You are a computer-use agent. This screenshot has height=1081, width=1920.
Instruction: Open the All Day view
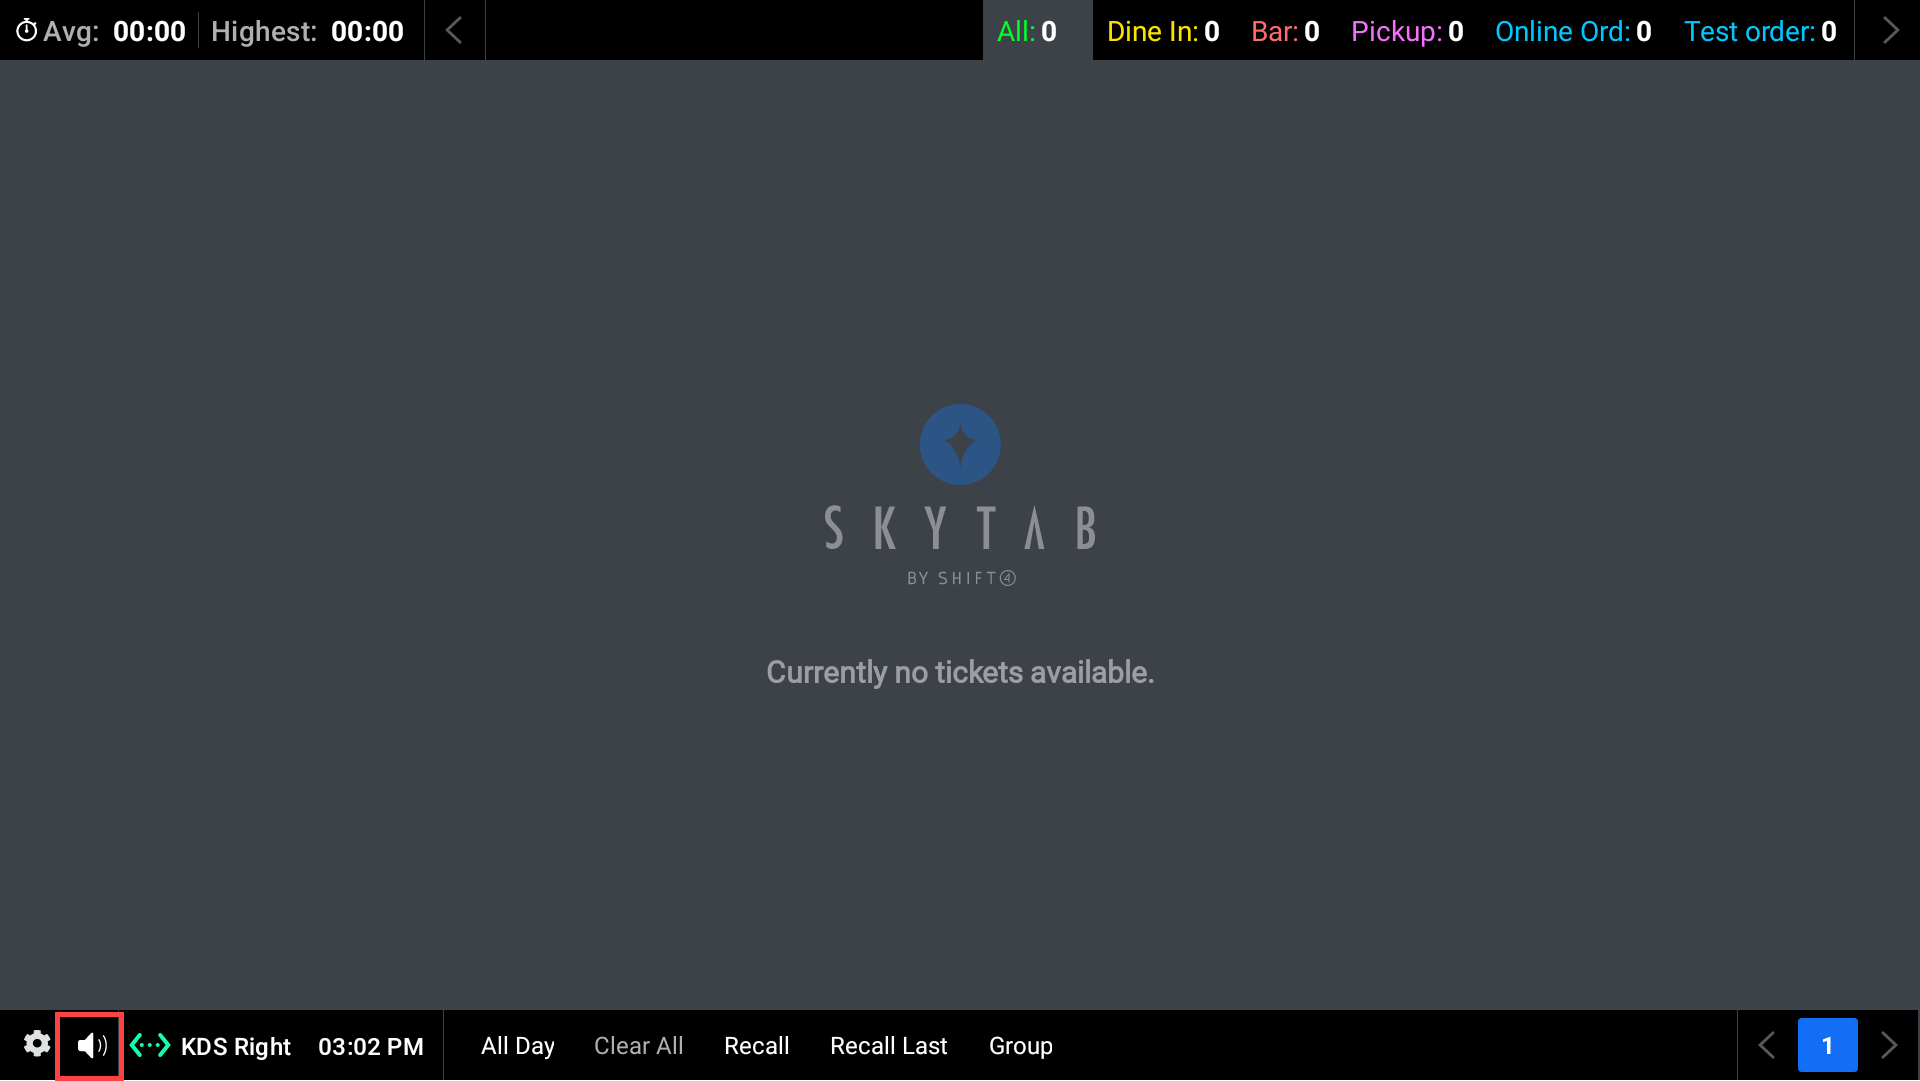[x=517, y=1046]
